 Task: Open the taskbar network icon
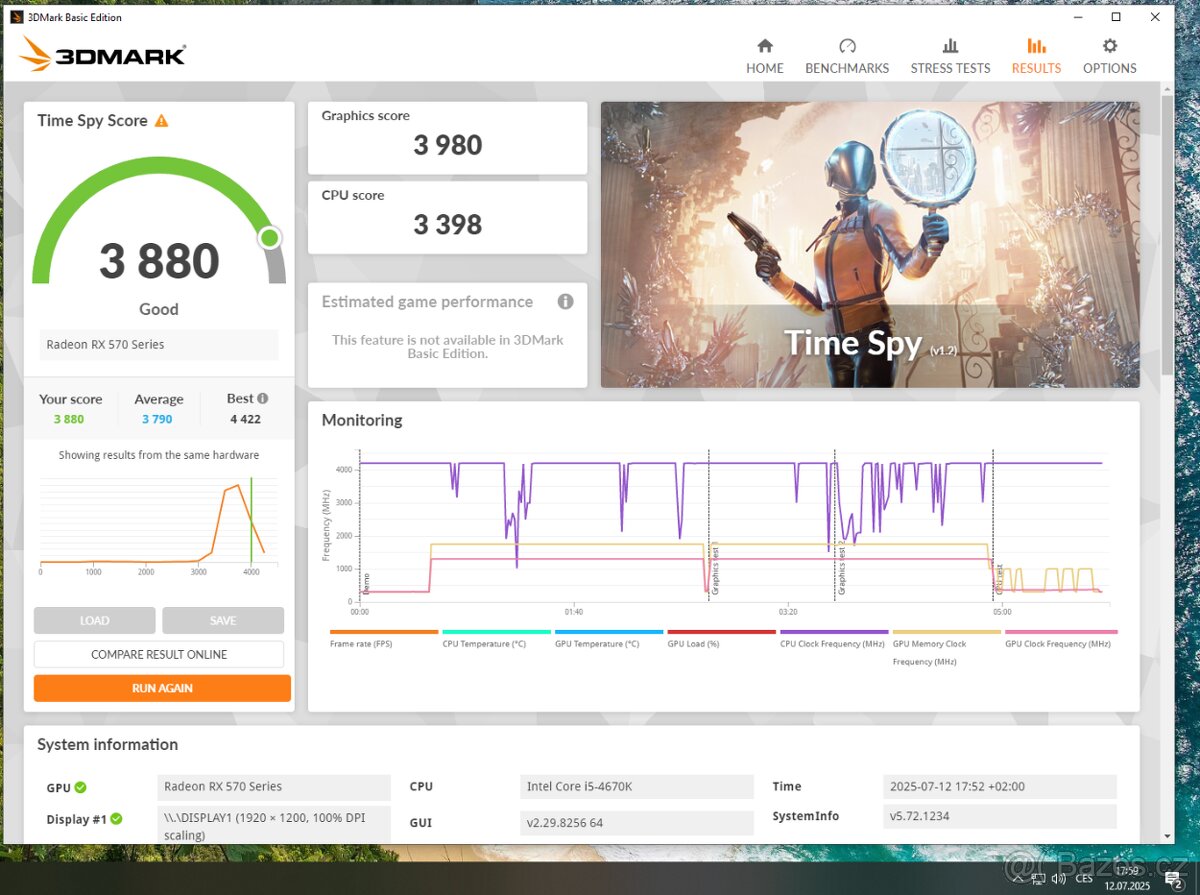pos(1039,878)
